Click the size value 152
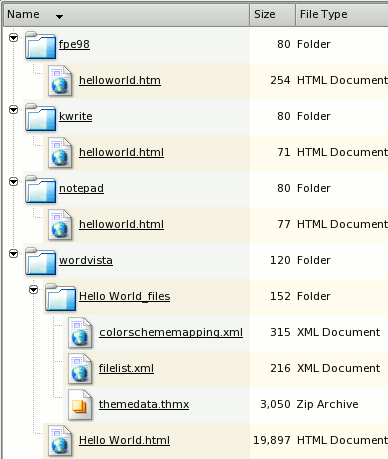 click(280, 296)
